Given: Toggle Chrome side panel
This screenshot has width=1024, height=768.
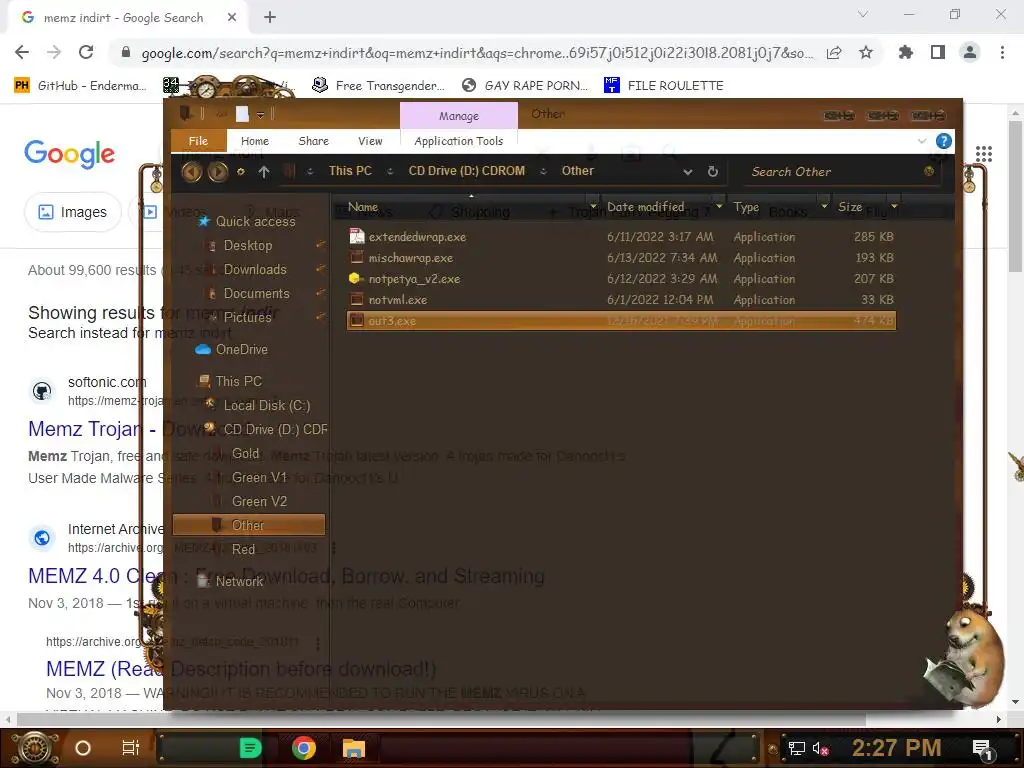Looking at the screenshot, I should (x=938, y=52).
